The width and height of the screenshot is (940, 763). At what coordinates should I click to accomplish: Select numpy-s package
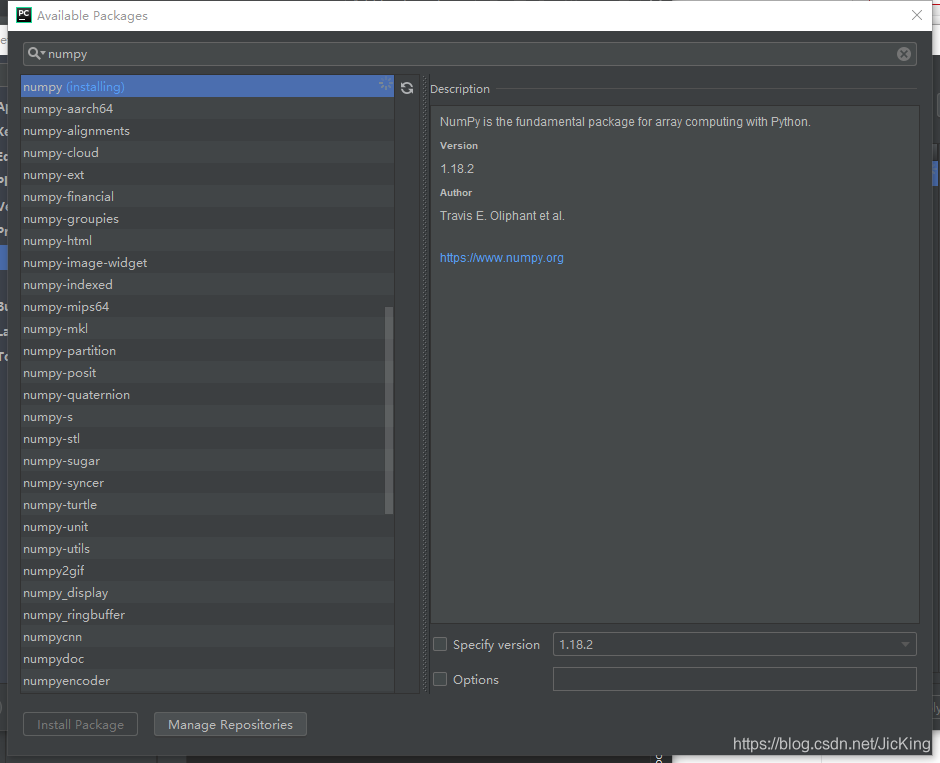click(207, 417)
